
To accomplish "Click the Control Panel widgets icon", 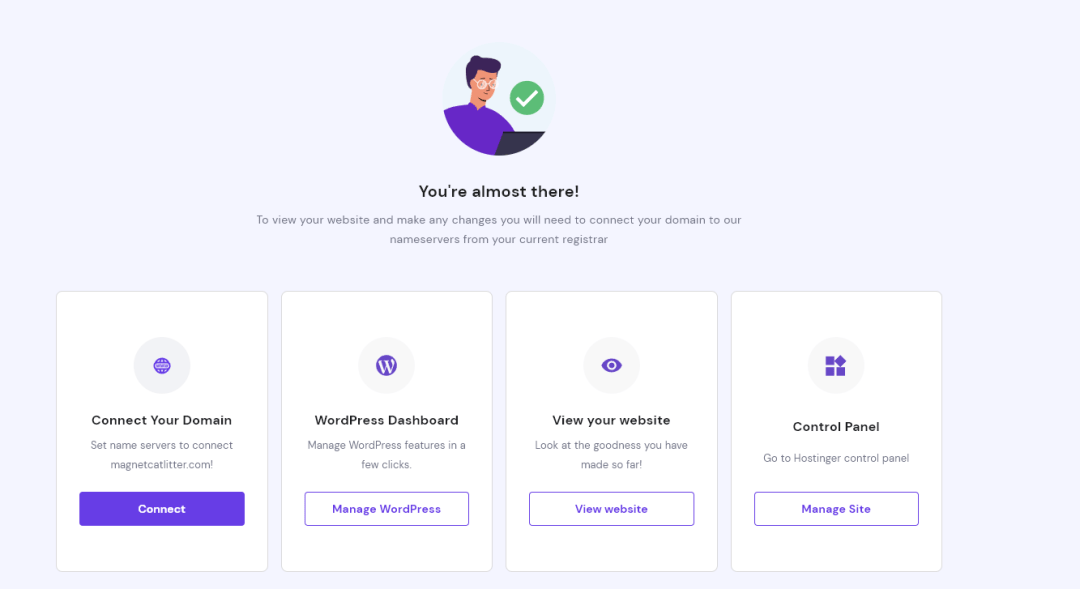I will (x=836, y=366).
